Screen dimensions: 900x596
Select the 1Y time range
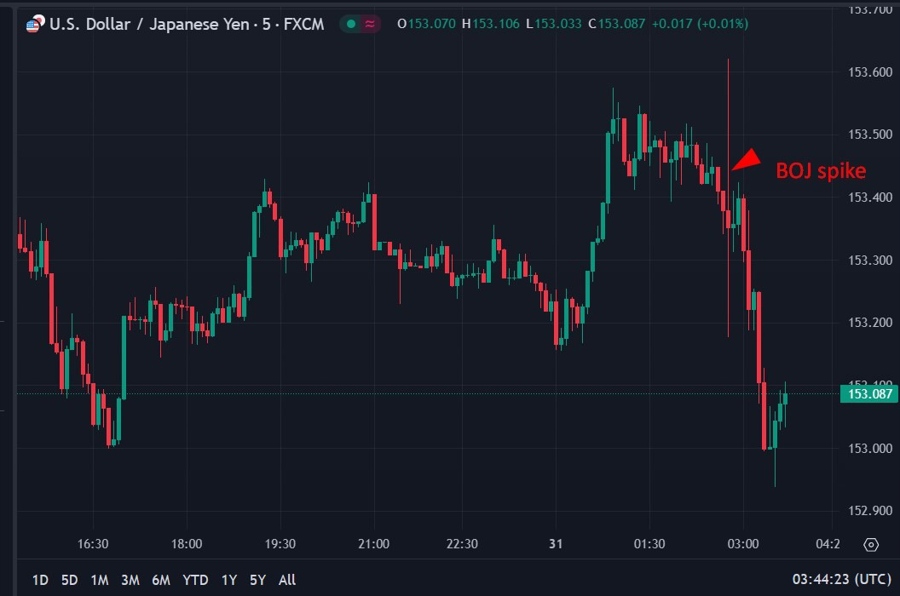(229, 580)
